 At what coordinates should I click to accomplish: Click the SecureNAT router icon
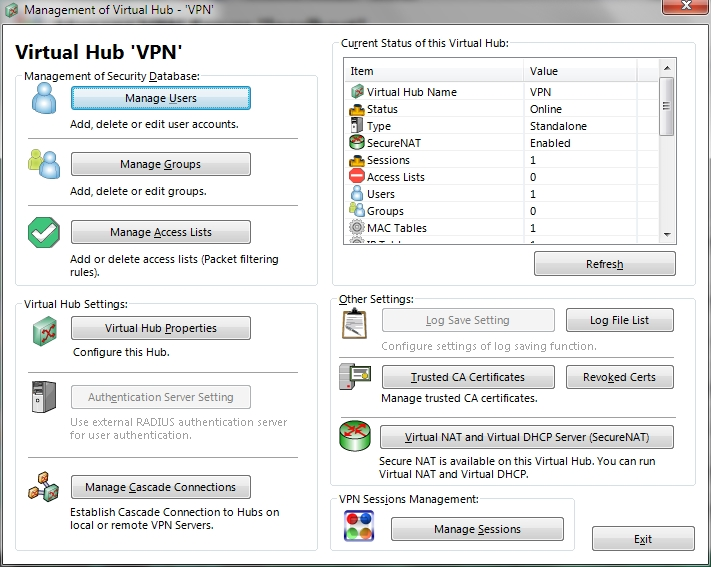[x=355, y=436]
